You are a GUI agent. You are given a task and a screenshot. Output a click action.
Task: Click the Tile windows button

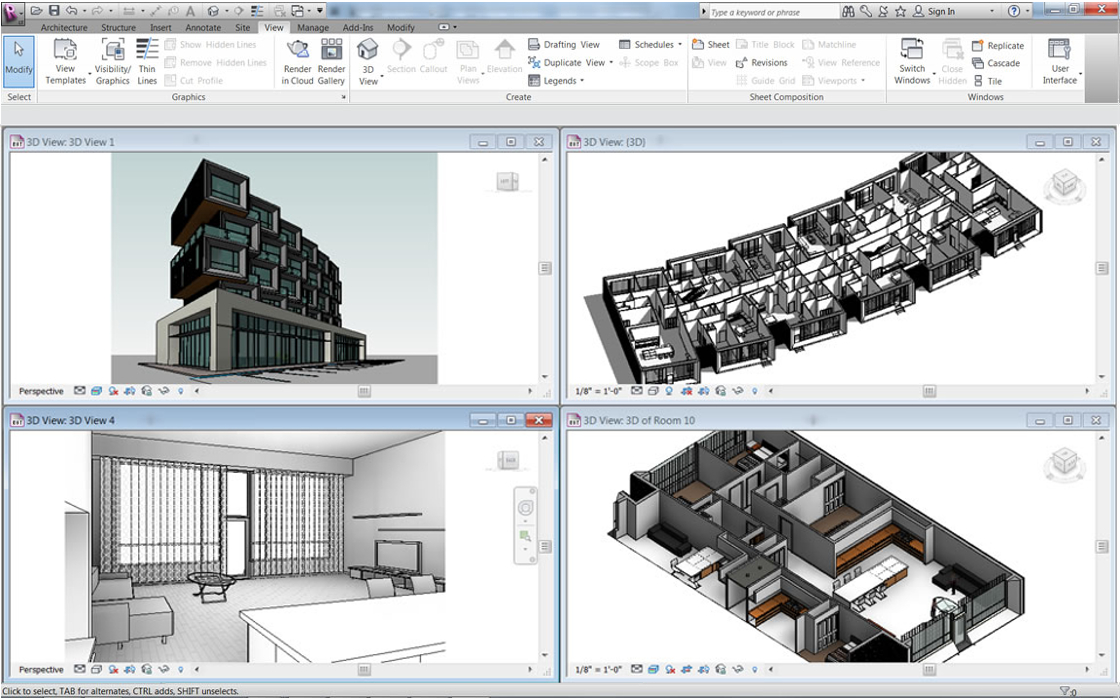point(988,81)
